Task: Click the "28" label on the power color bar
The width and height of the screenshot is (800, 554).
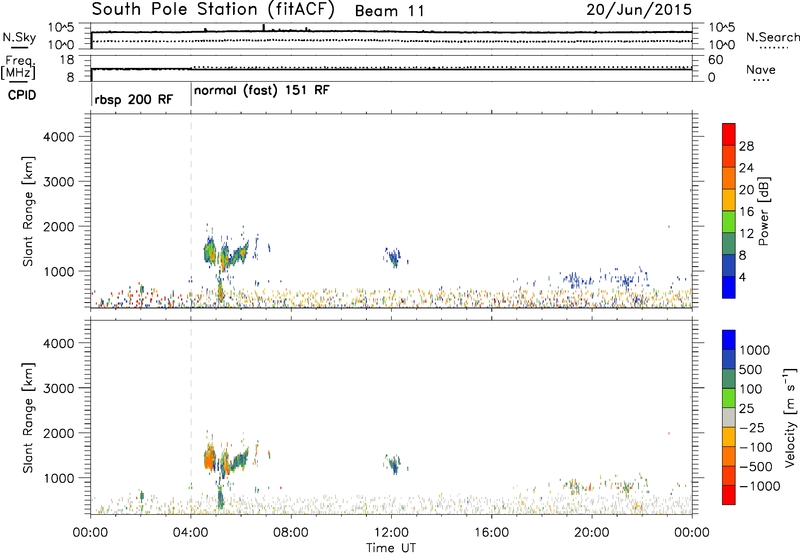Action: [746, 146]
